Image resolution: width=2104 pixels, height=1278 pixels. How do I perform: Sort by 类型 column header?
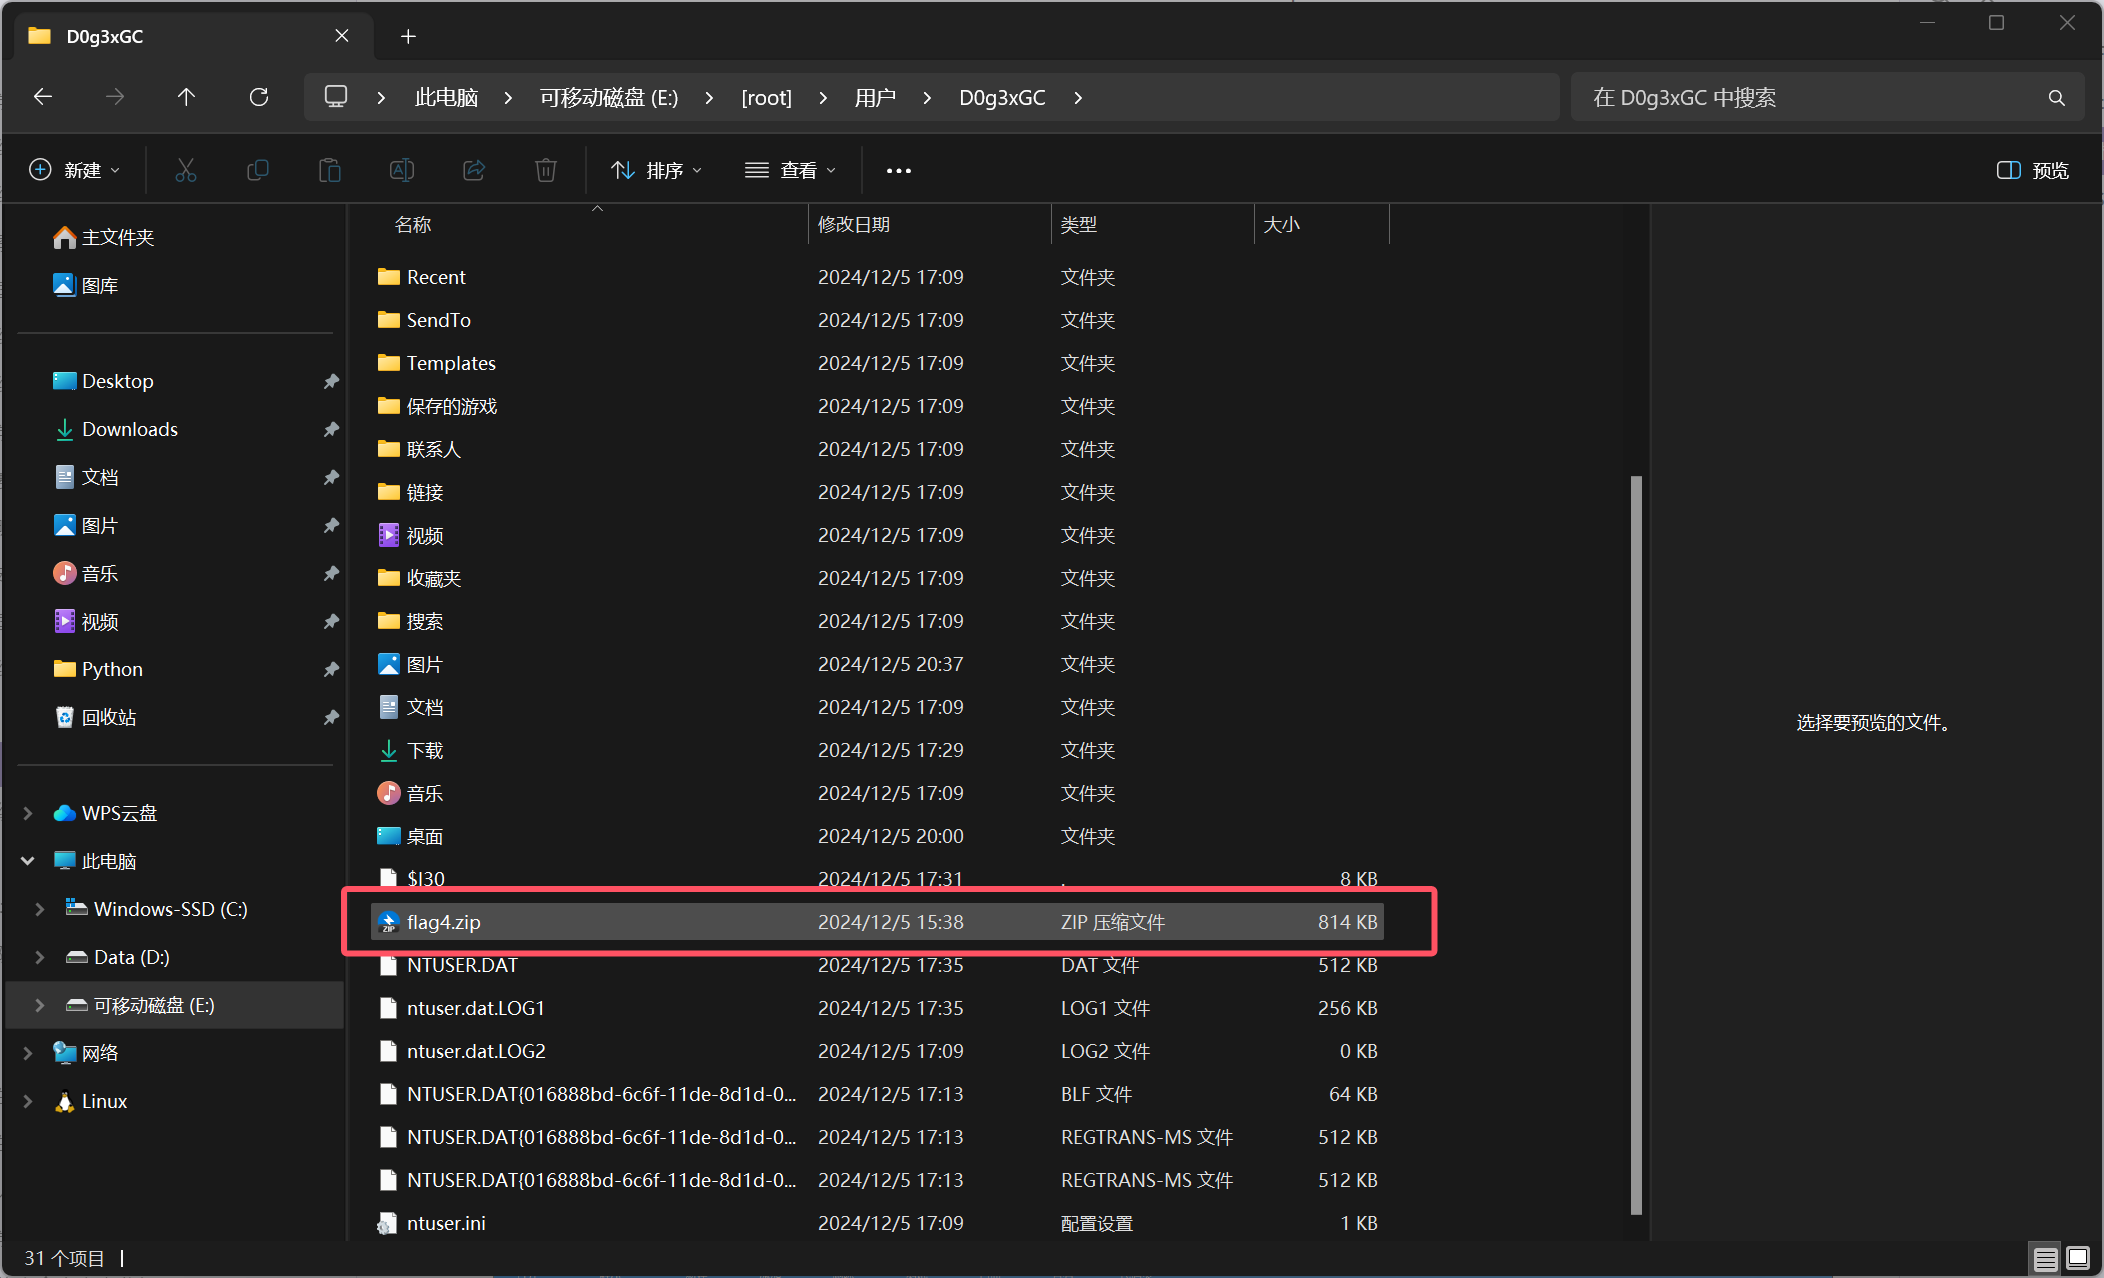point(1152,224)
